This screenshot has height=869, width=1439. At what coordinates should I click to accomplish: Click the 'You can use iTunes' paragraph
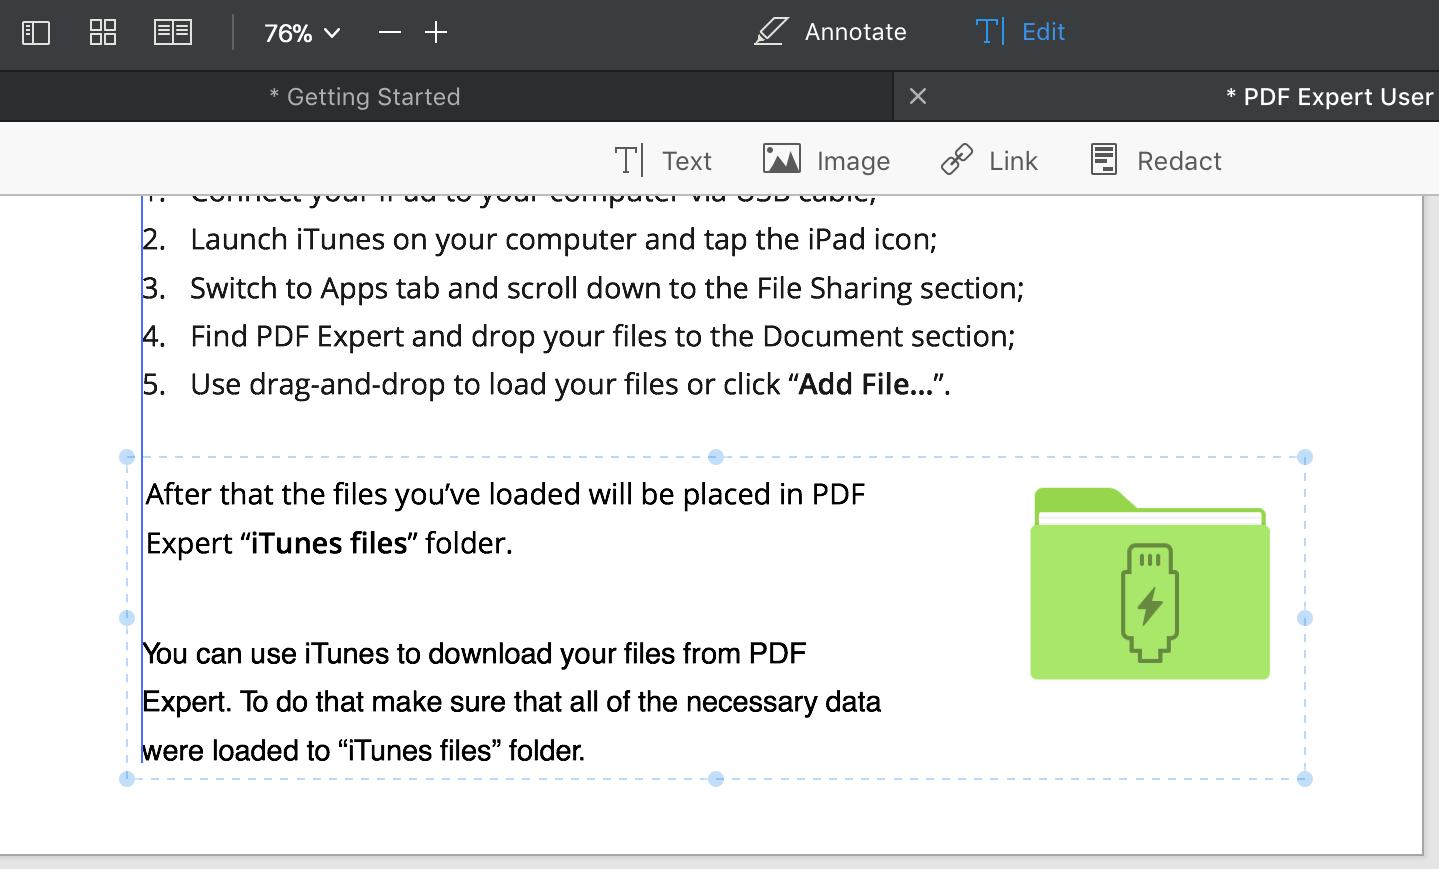[x=510, y=702]
